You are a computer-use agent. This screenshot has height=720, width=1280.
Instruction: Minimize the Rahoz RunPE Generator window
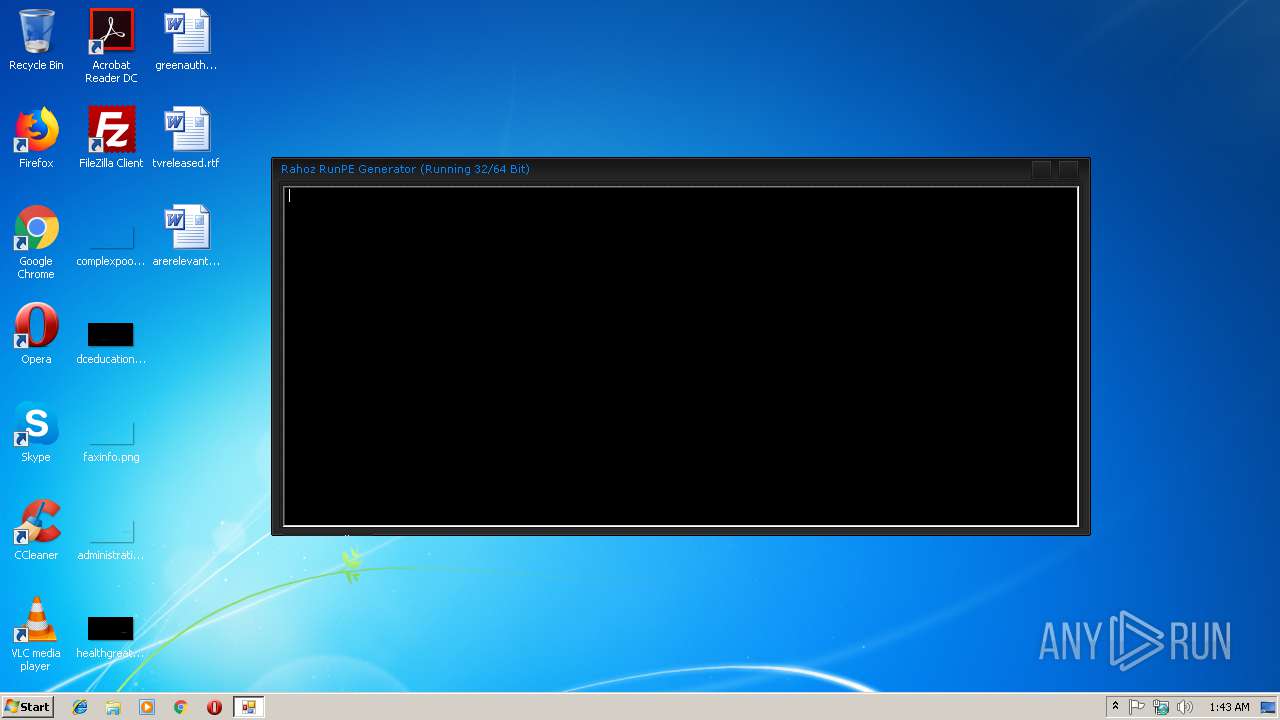1041,169
